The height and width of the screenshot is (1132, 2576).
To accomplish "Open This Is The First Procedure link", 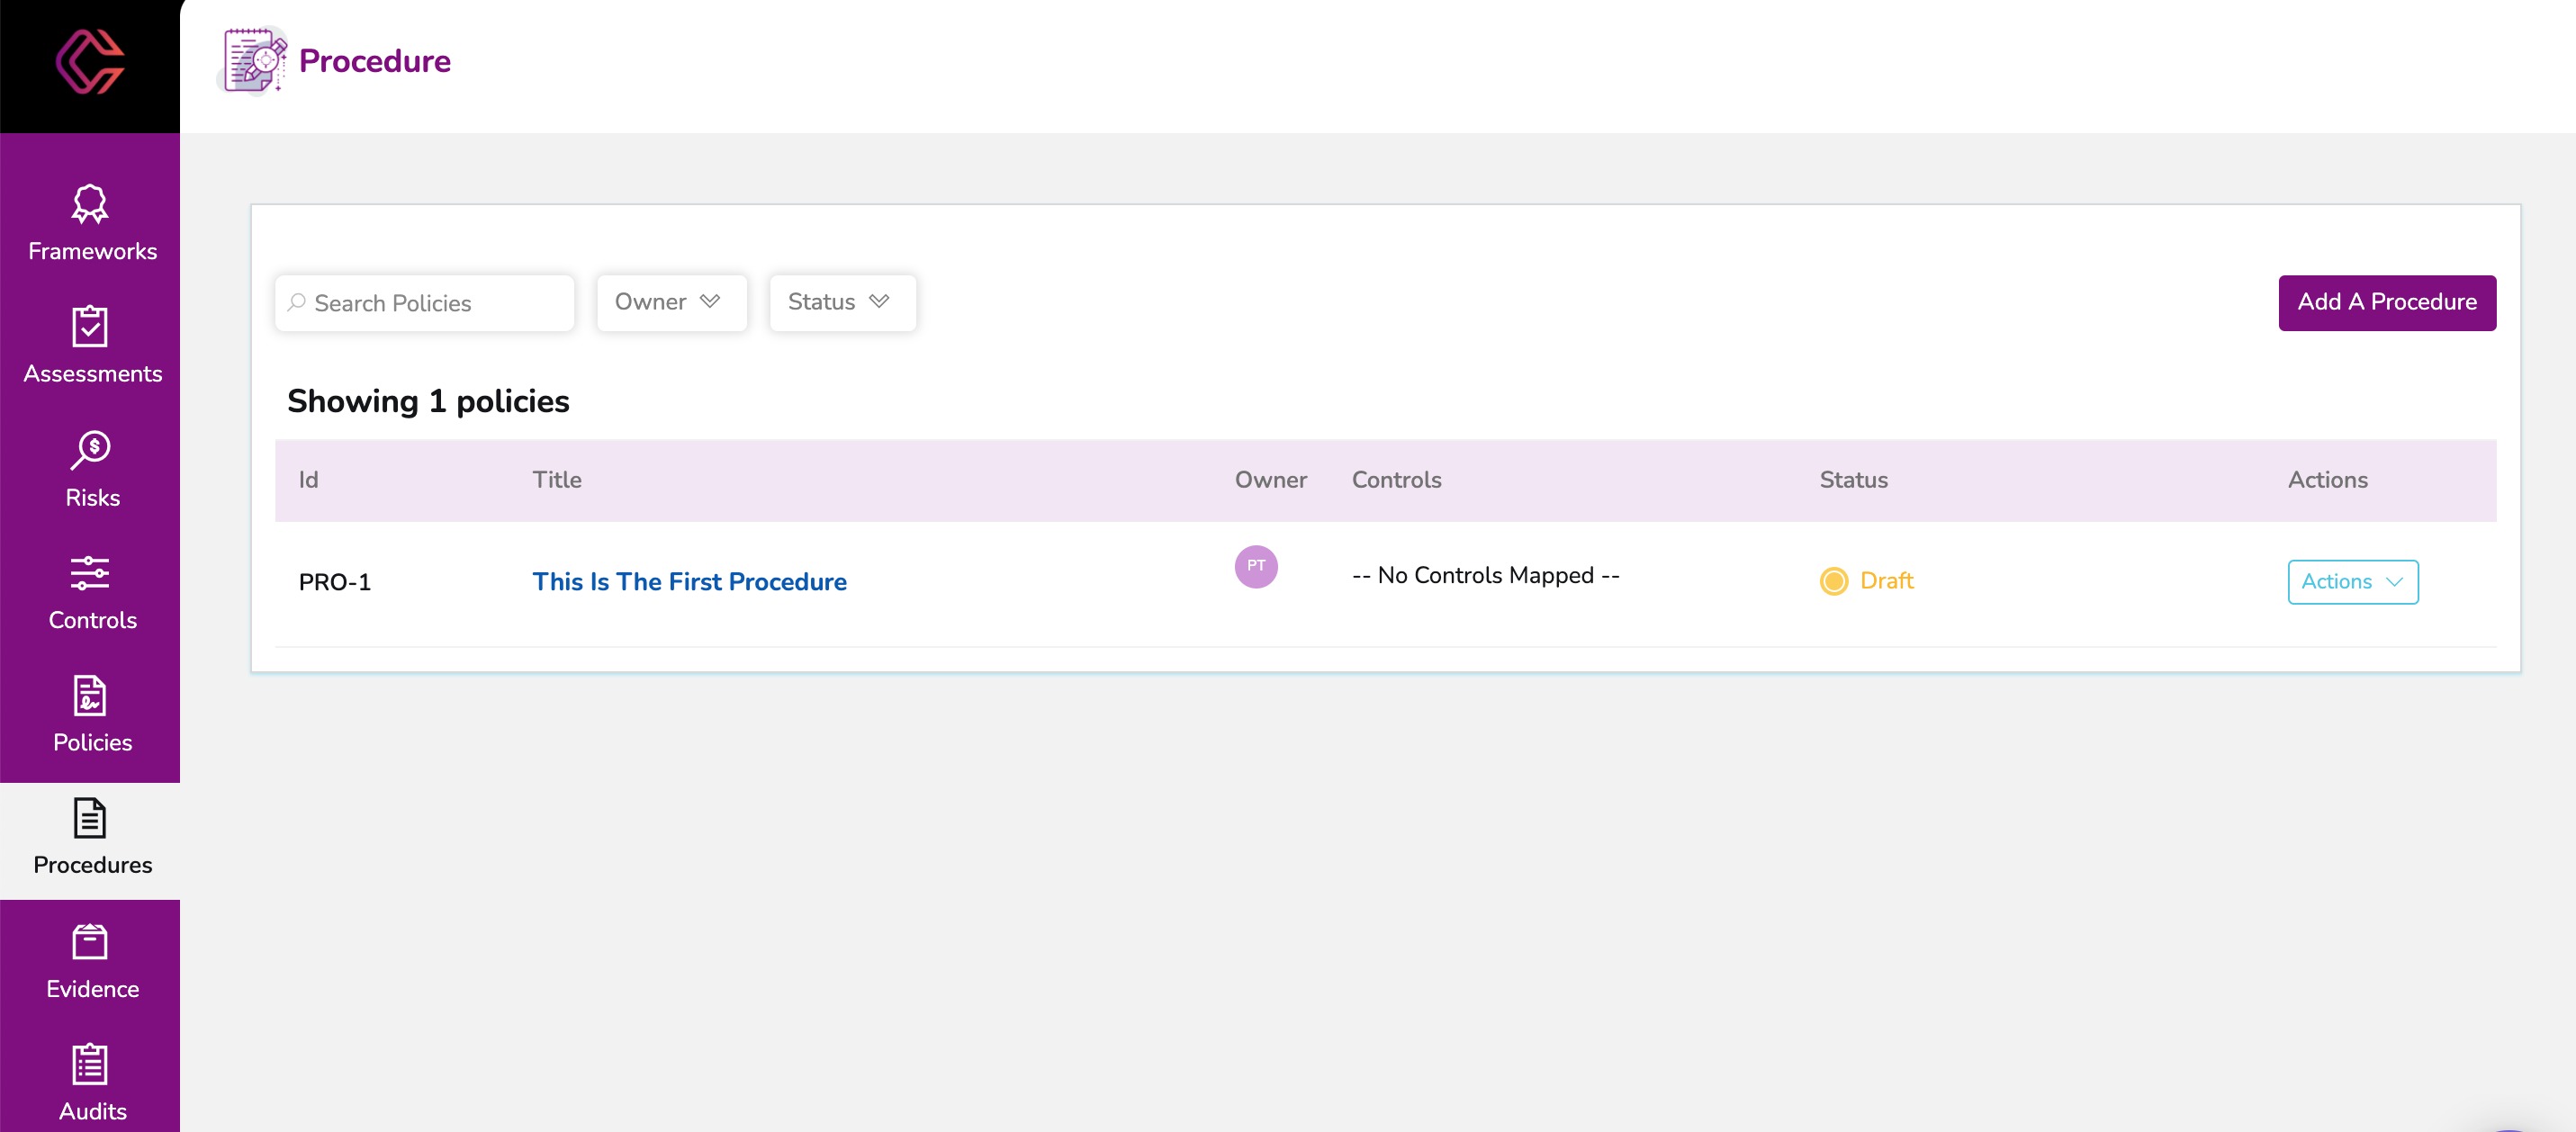I will 689,582.
